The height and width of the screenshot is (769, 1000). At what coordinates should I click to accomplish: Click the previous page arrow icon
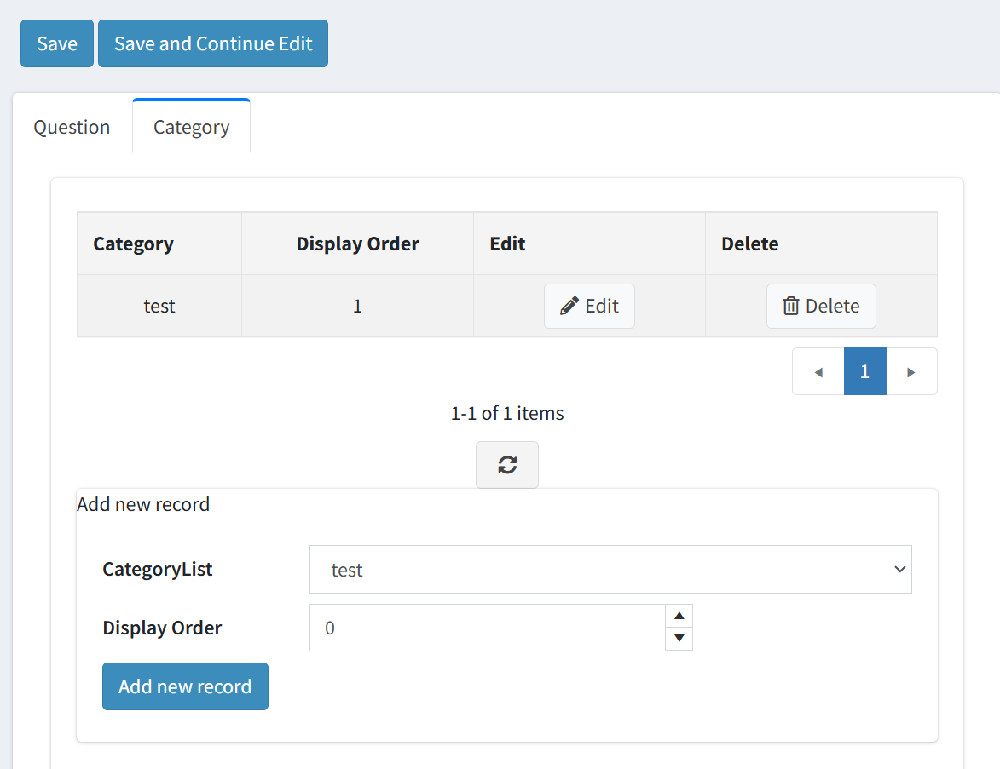[x=817, y=371]
